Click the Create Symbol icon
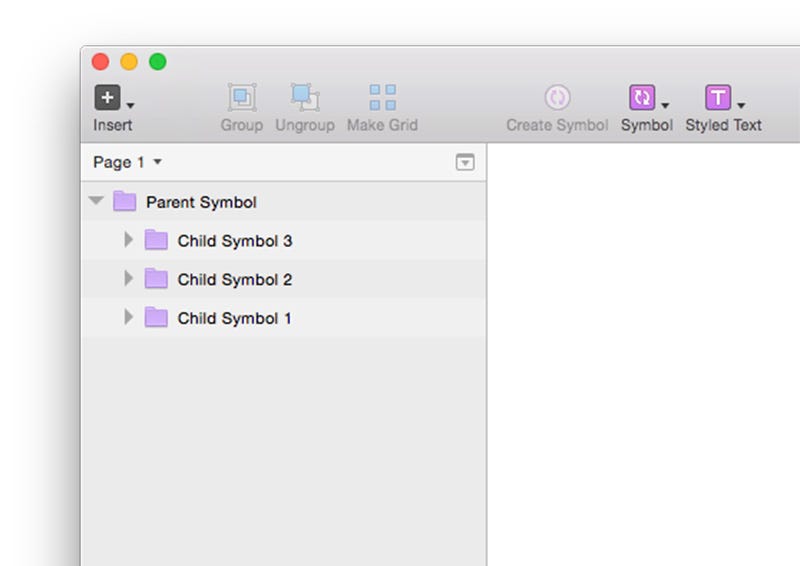Image resolution: width=800 pixels, height=566 pixels. tap(557, 97)
